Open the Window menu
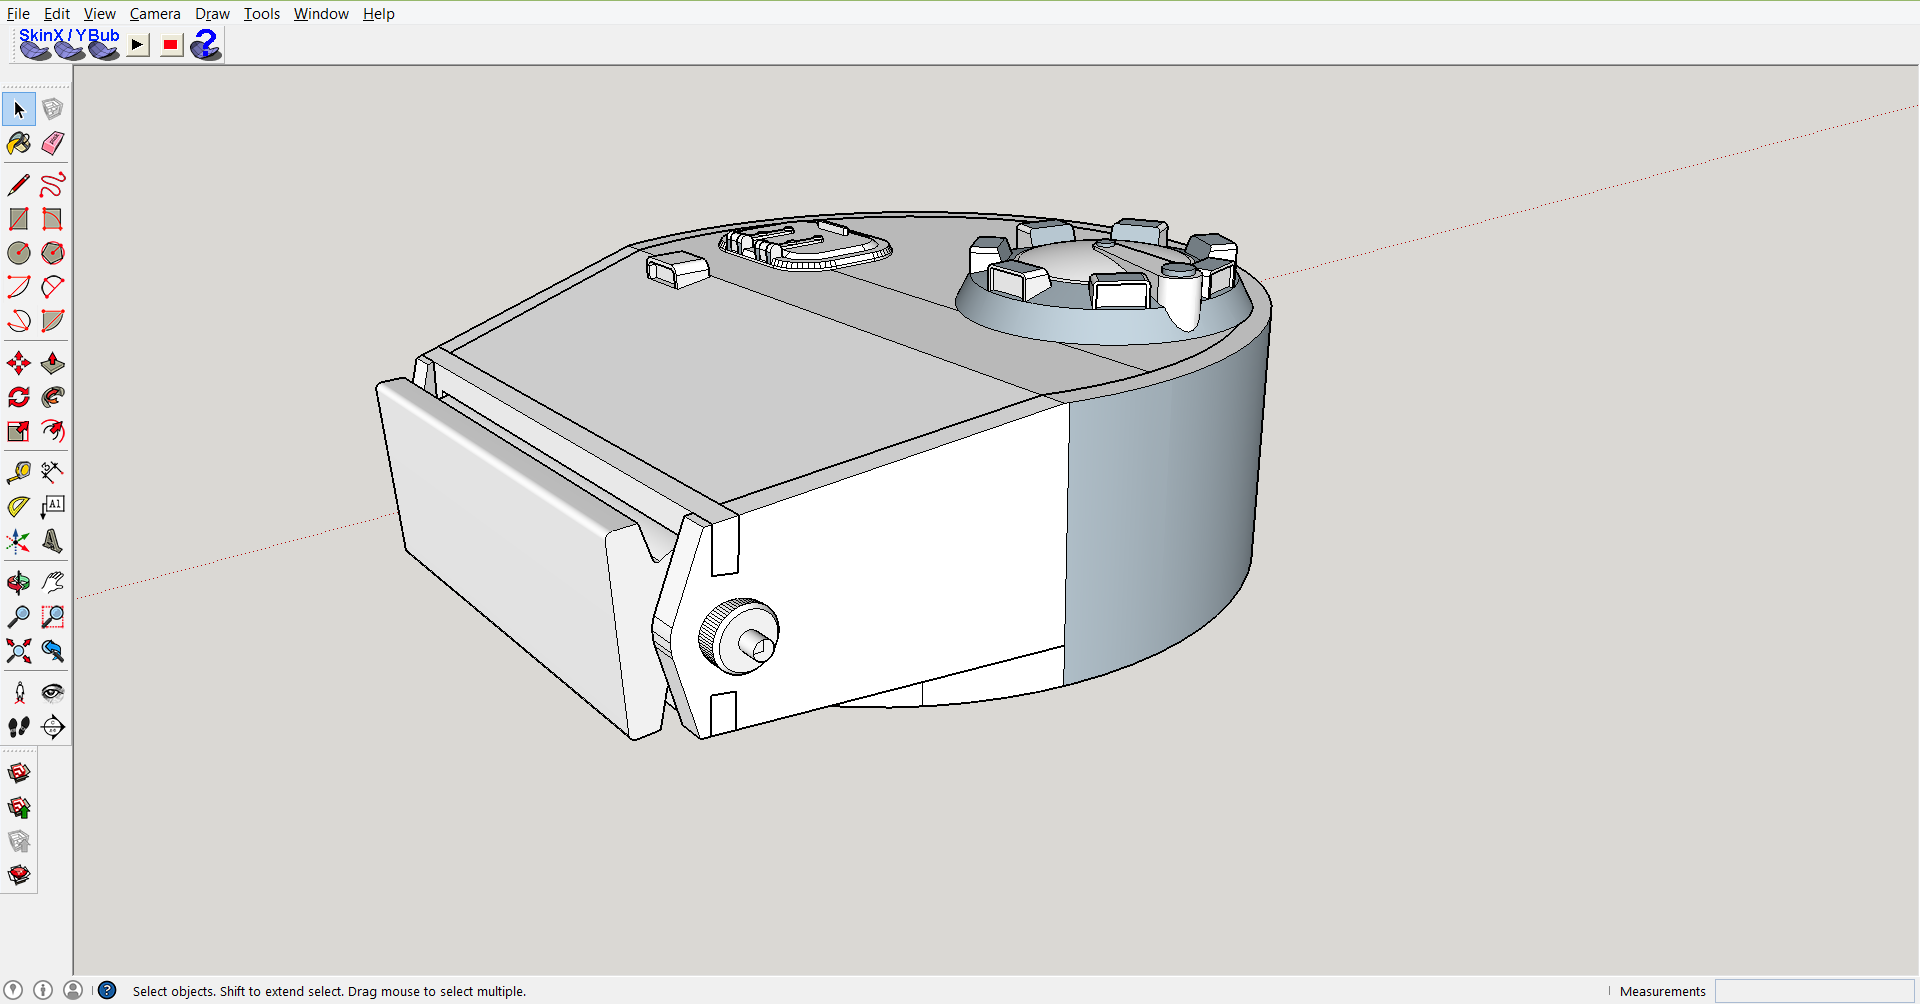Viewport: 1920px width, 1004px height. pos(321,14)
